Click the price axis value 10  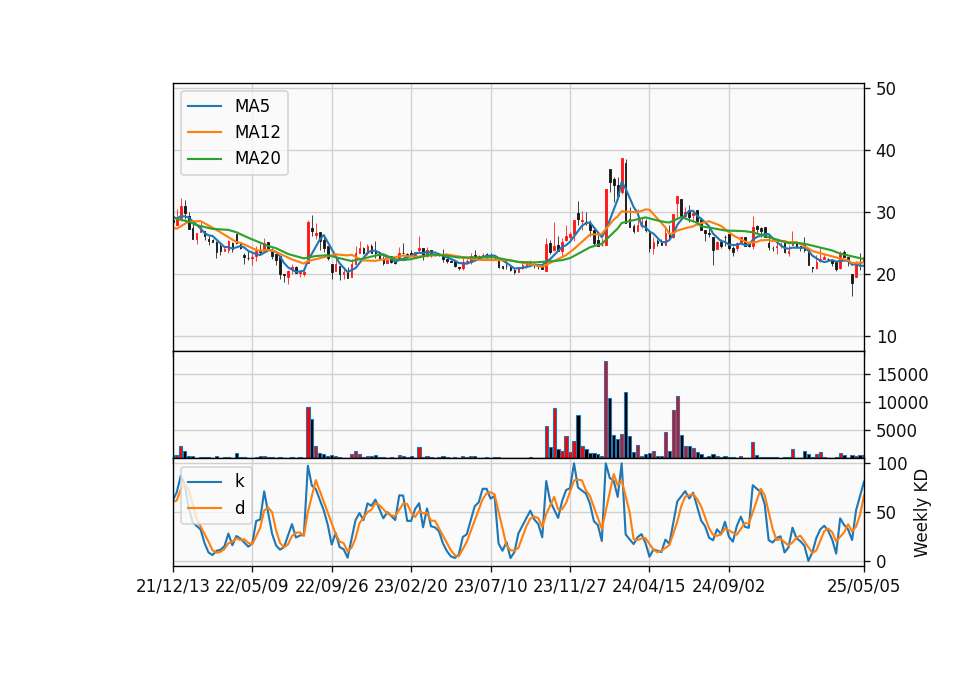[885, 337]
